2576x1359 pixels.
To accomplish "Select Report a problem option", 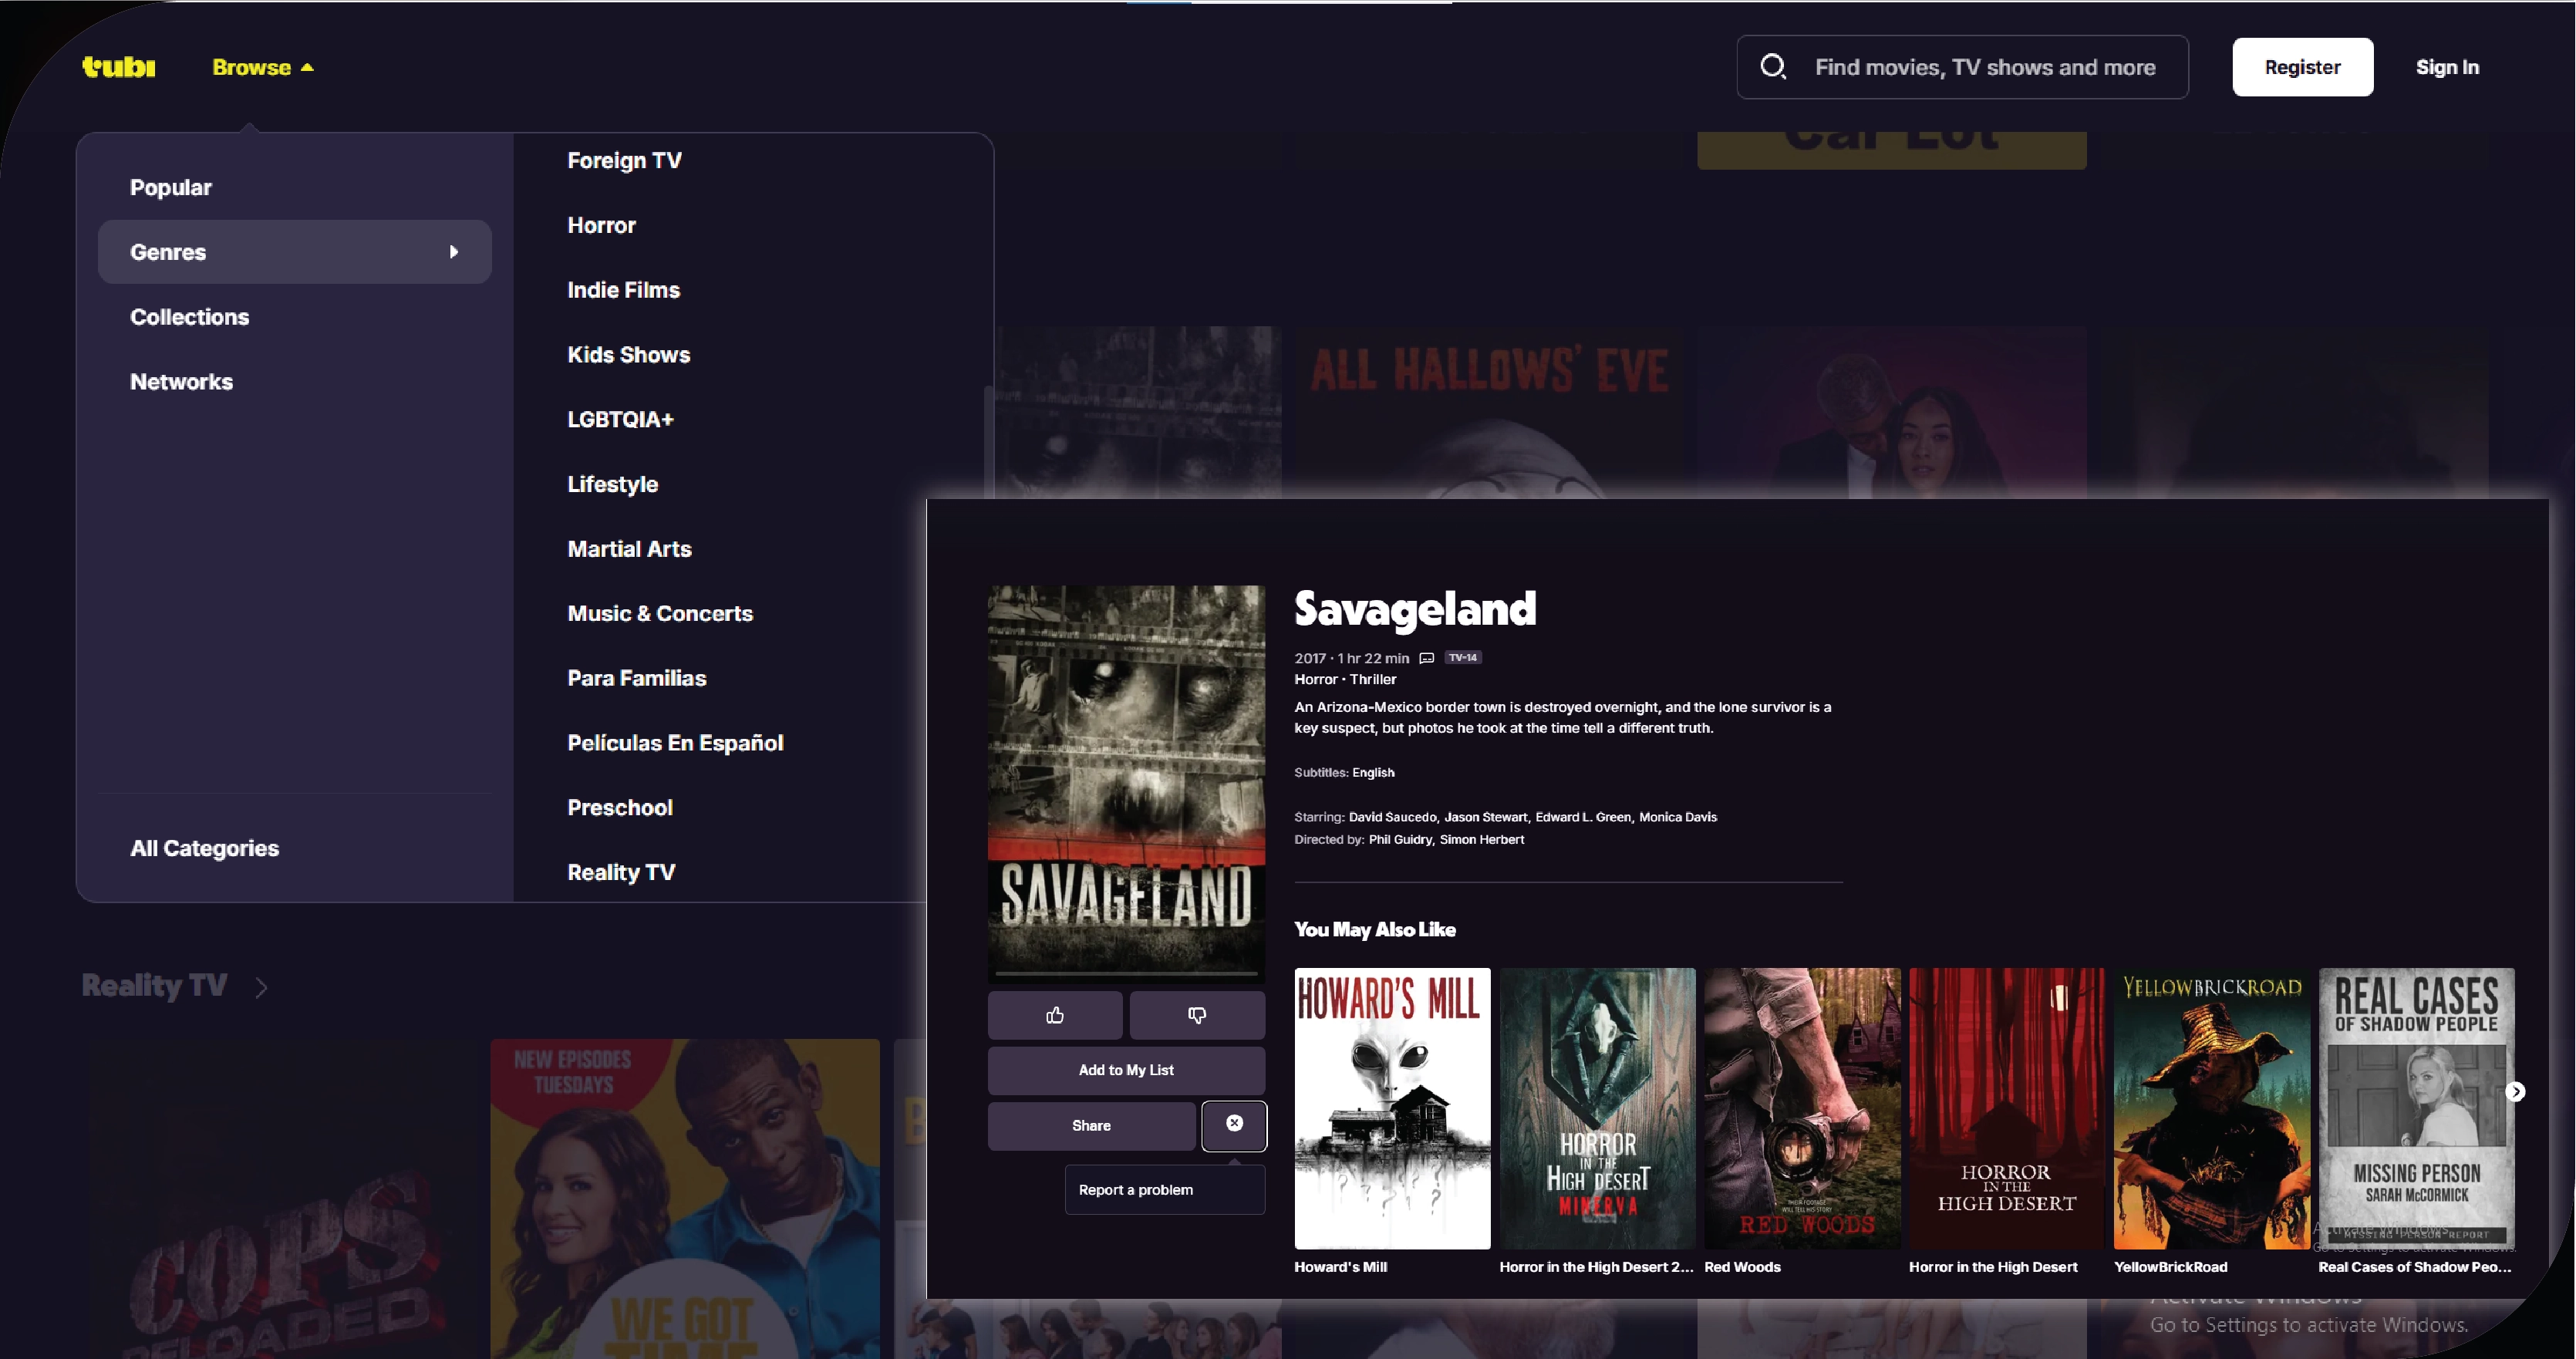I will 1135,1189.
